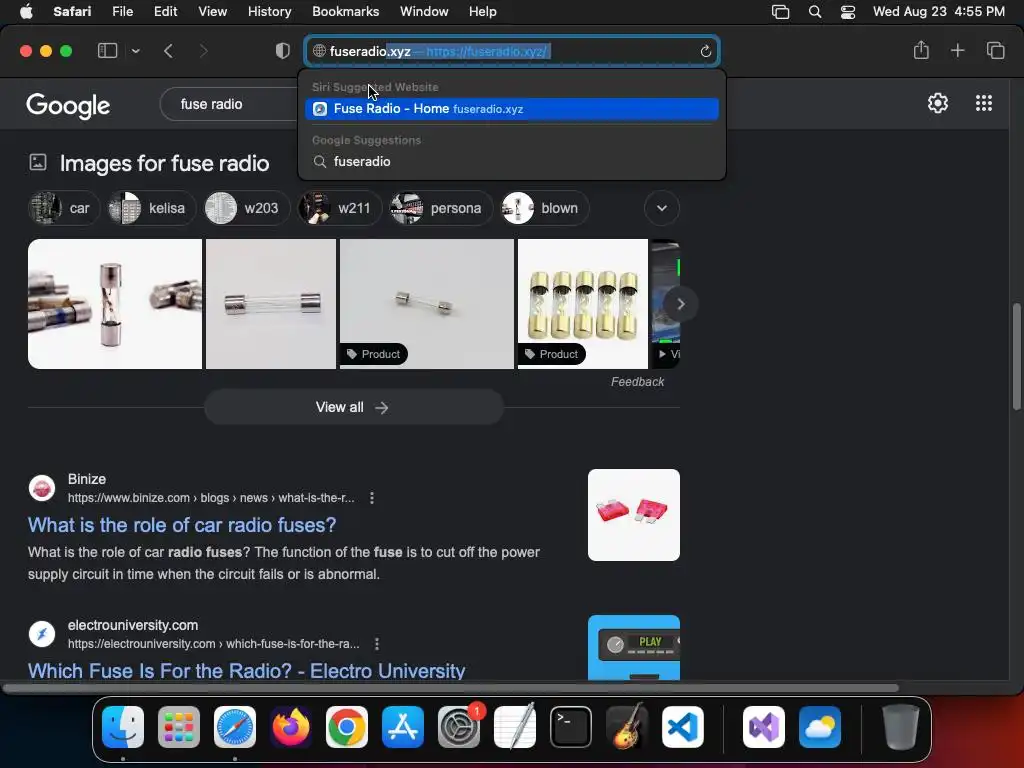This screenshot has width=1024, height=768.
Task: Open Spotlight search in menu bar
Action: click(814, 12)
